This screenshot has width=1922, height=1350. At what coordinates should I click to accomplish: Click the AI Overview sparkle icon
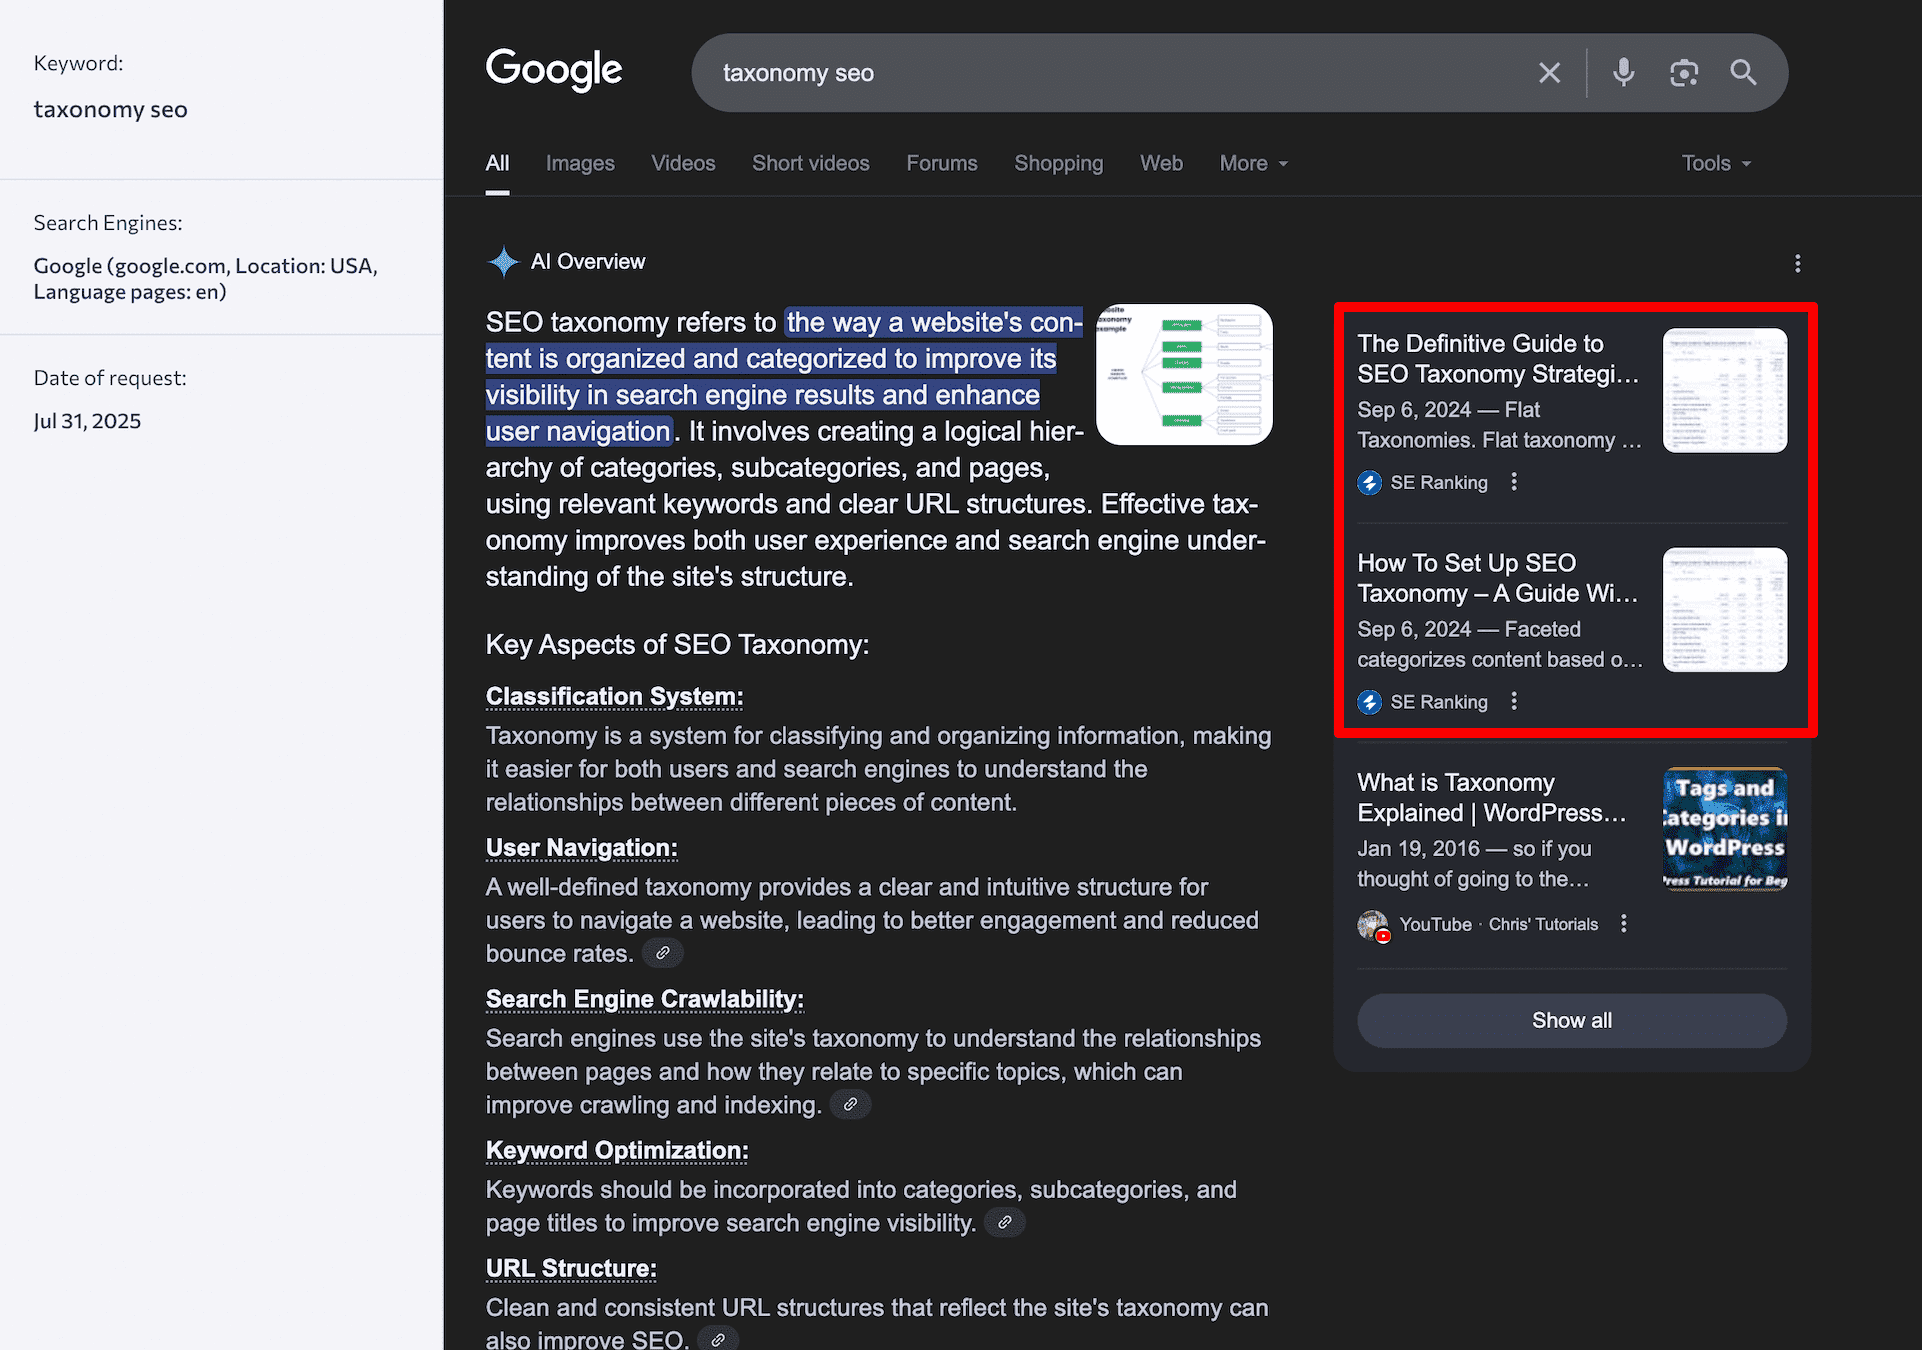[x=504, y=261]
